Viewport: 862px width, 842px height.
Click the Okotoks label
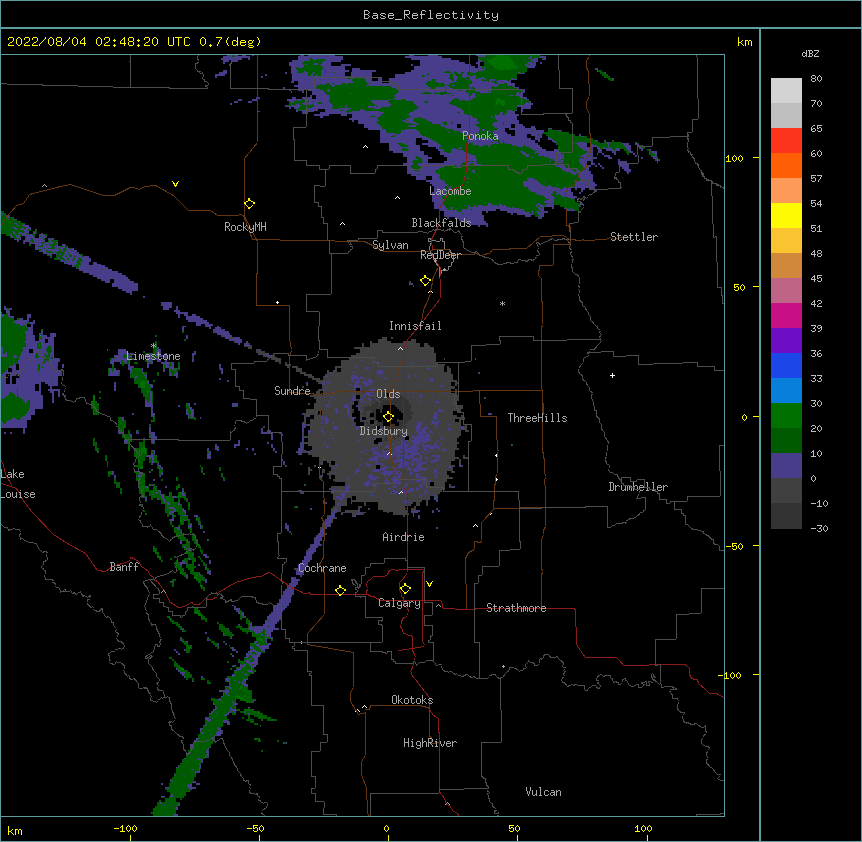412,700
